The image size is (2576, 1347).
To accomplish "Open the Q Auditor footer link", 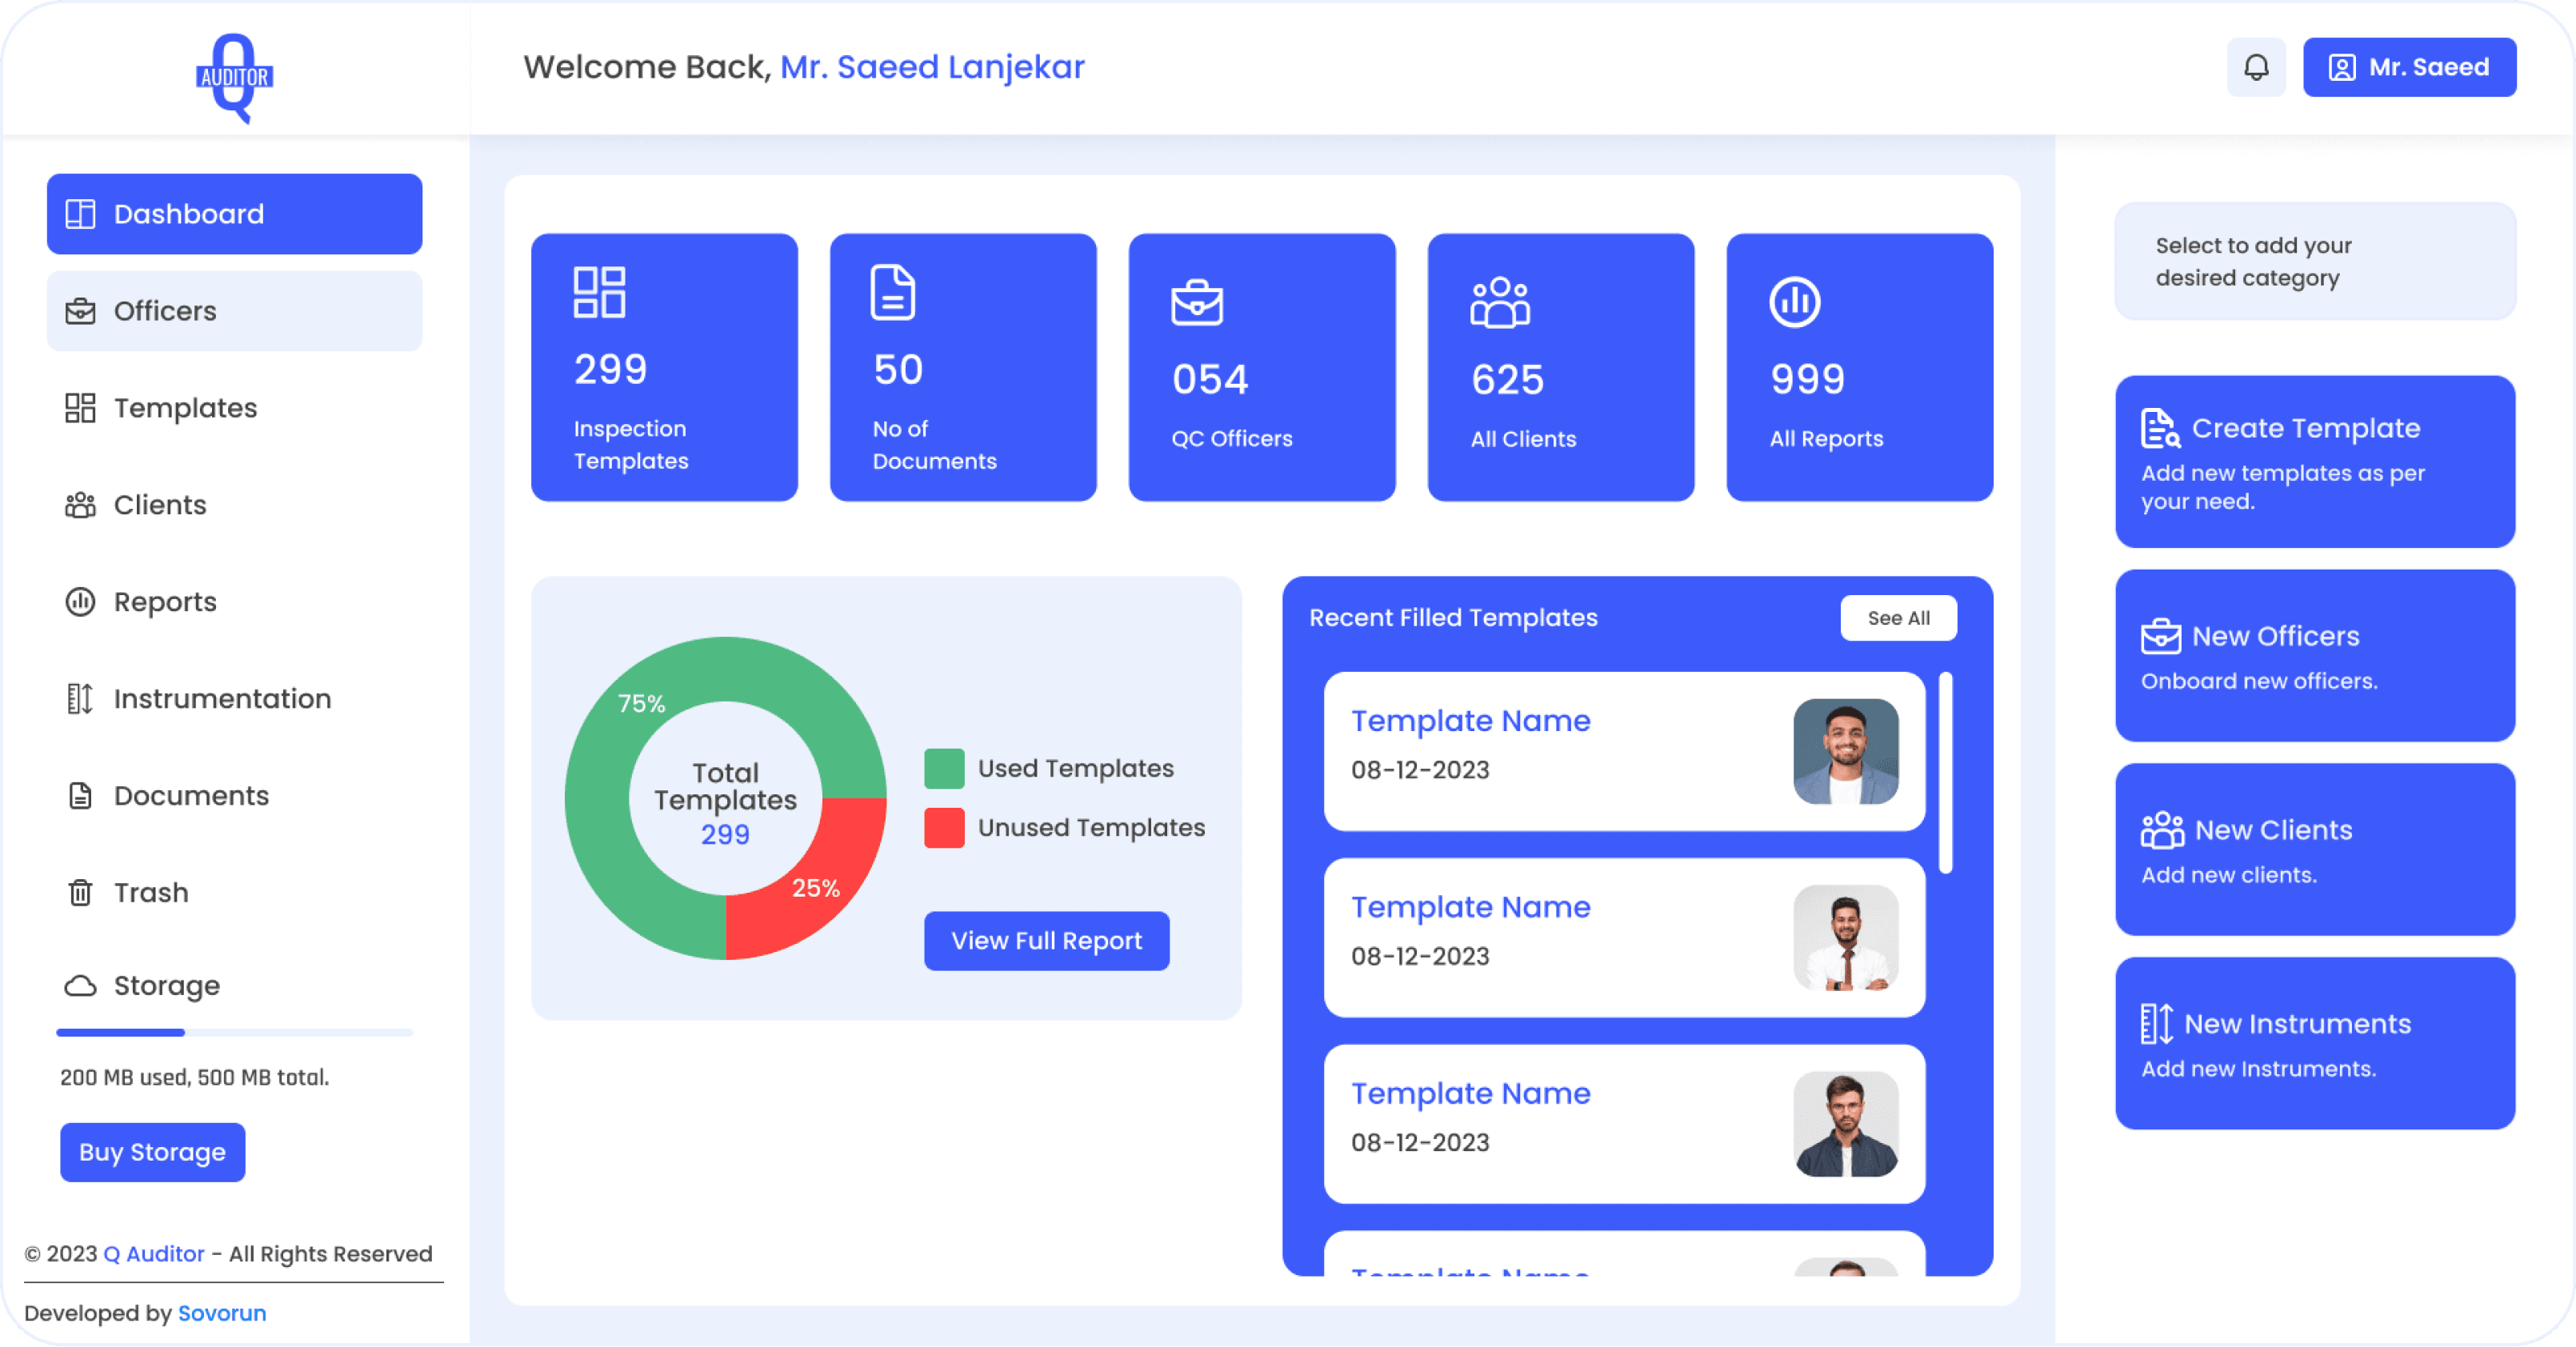I will click(154, 1254).
